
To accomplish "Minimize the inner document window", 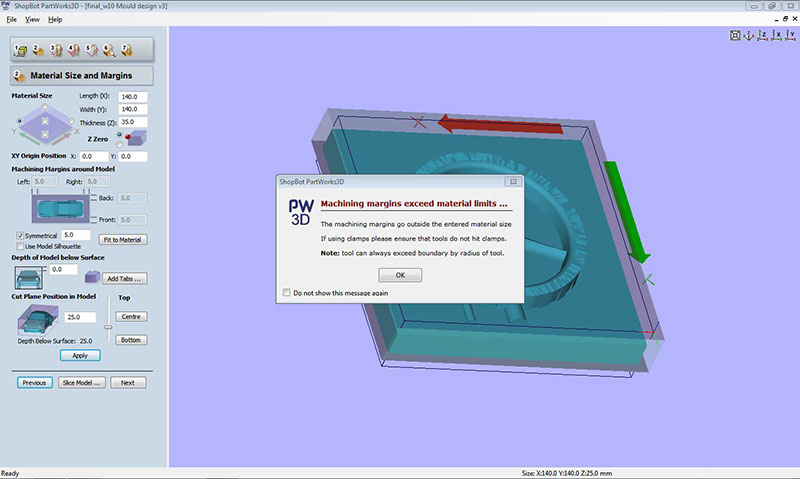I will pyautogui.click(x=777, y=19).
